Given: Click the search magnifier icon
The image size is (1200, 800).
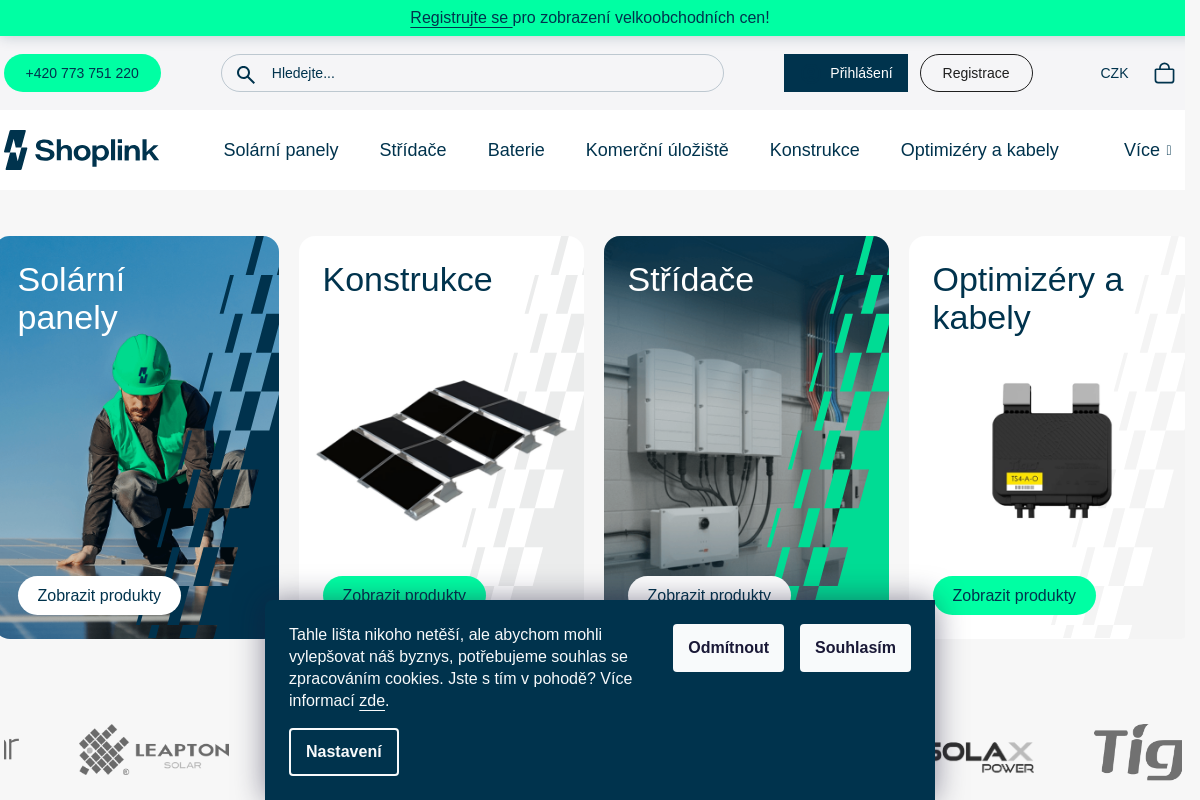Looking at the screenshot, I should coord(246,73).
